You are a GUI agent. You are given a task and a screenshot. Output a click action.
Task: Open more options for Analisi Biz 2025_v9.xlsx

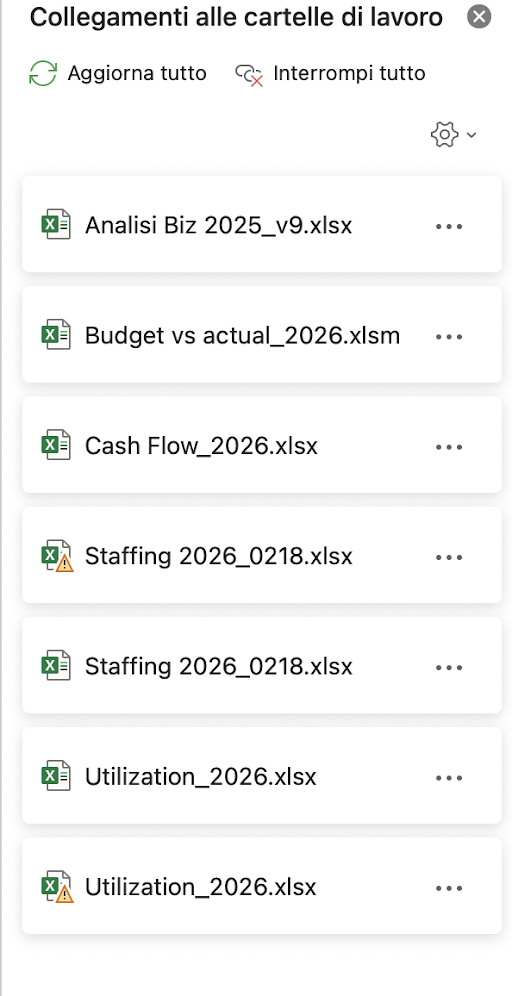click(x=449, y=226)
